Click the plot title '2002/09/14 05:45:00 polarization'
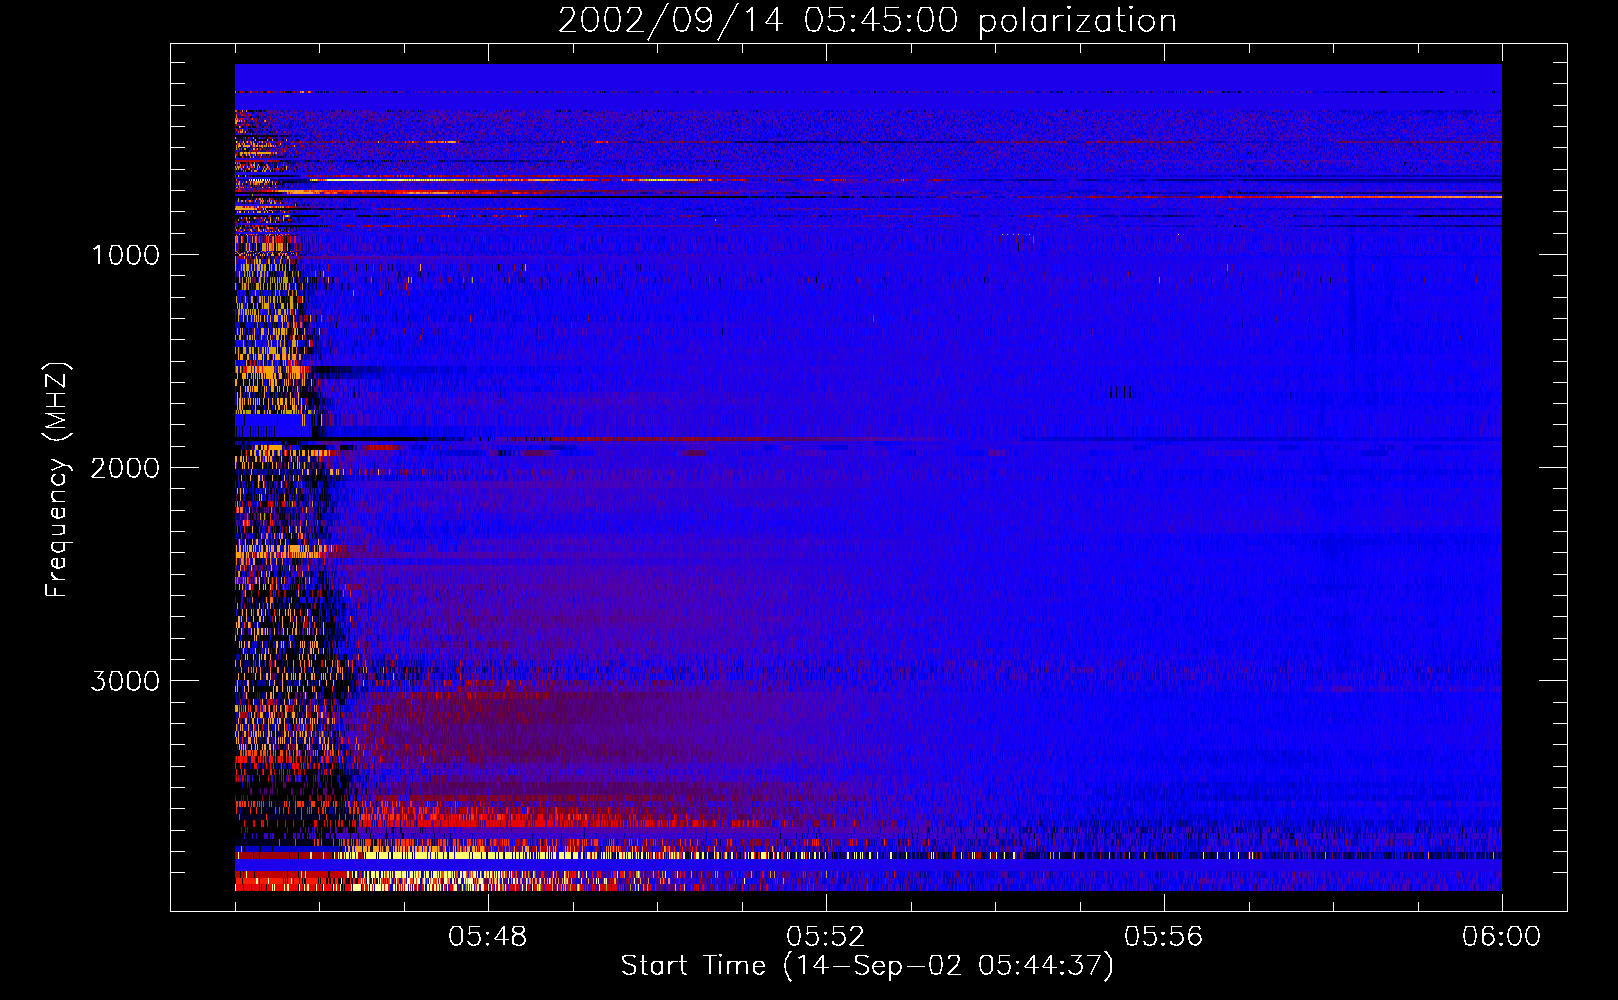1618x1000 pixels. tap(867, 21)
